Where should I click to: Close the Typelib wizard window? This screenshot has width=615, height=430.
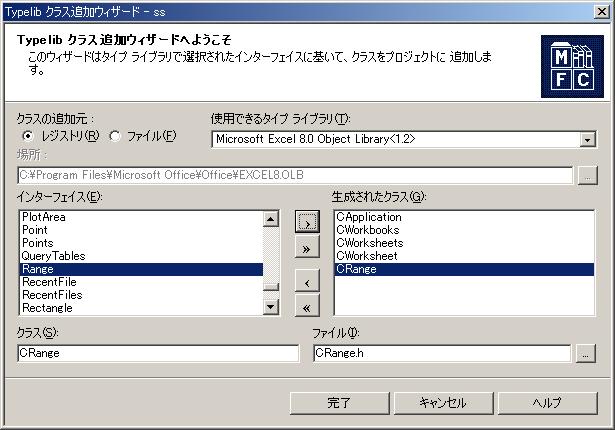click(602, 12)
